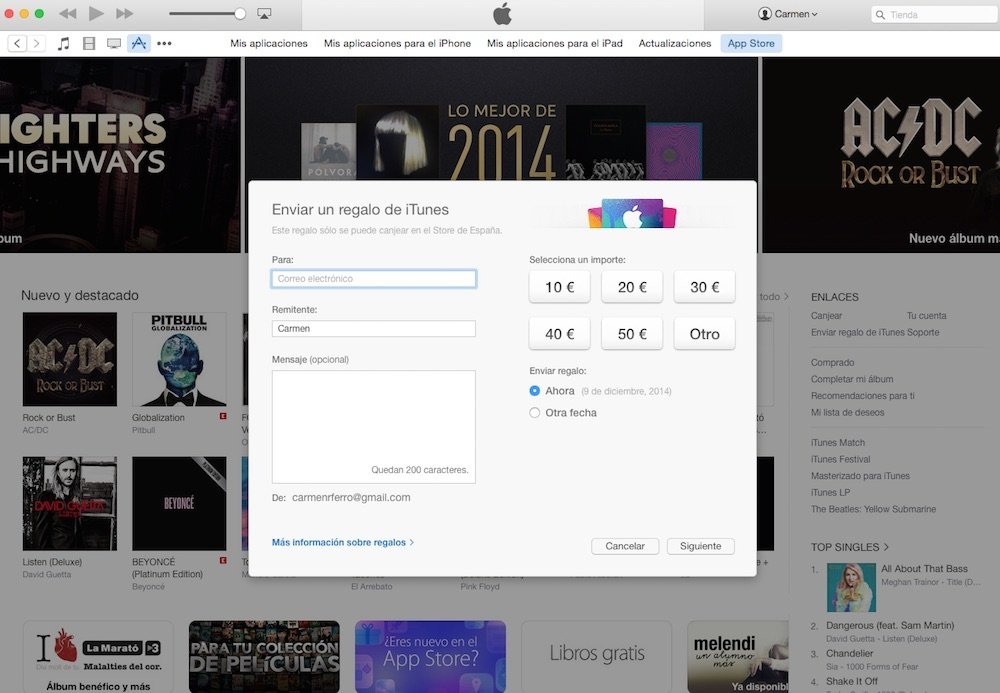This screenshot has height=693, width=1000.
Task: Click the Cancelar button
Action: tap(625, 546)
